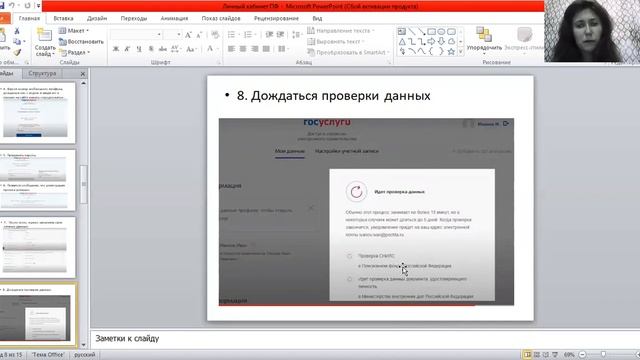The image size is (640, 360).
Task: Toggle text shadow S formatting
Action: coord(151,49)
